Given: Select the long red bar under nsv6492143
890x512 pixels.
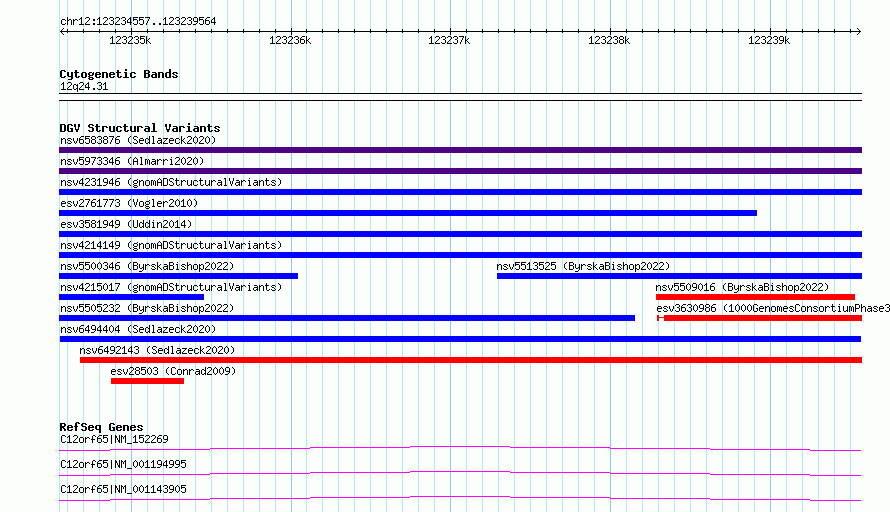Looking at the screenshot, I should 471,360.
